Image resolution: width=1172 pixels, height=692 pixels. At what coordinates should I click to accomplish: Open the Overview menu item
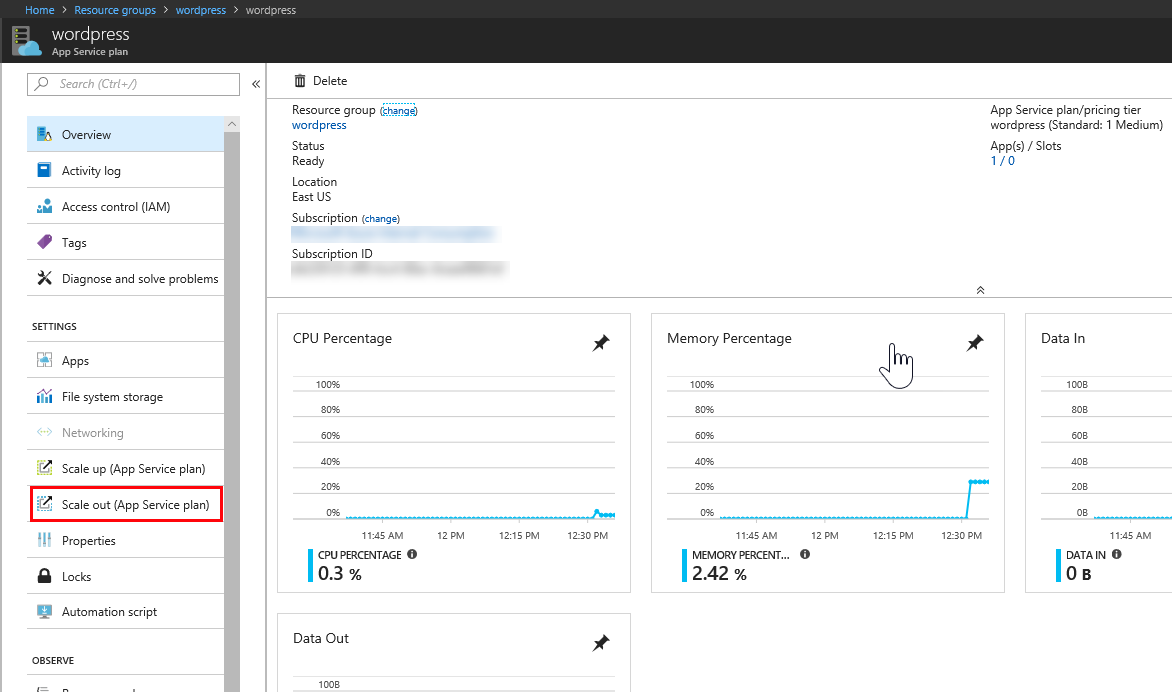click(126, 135)
